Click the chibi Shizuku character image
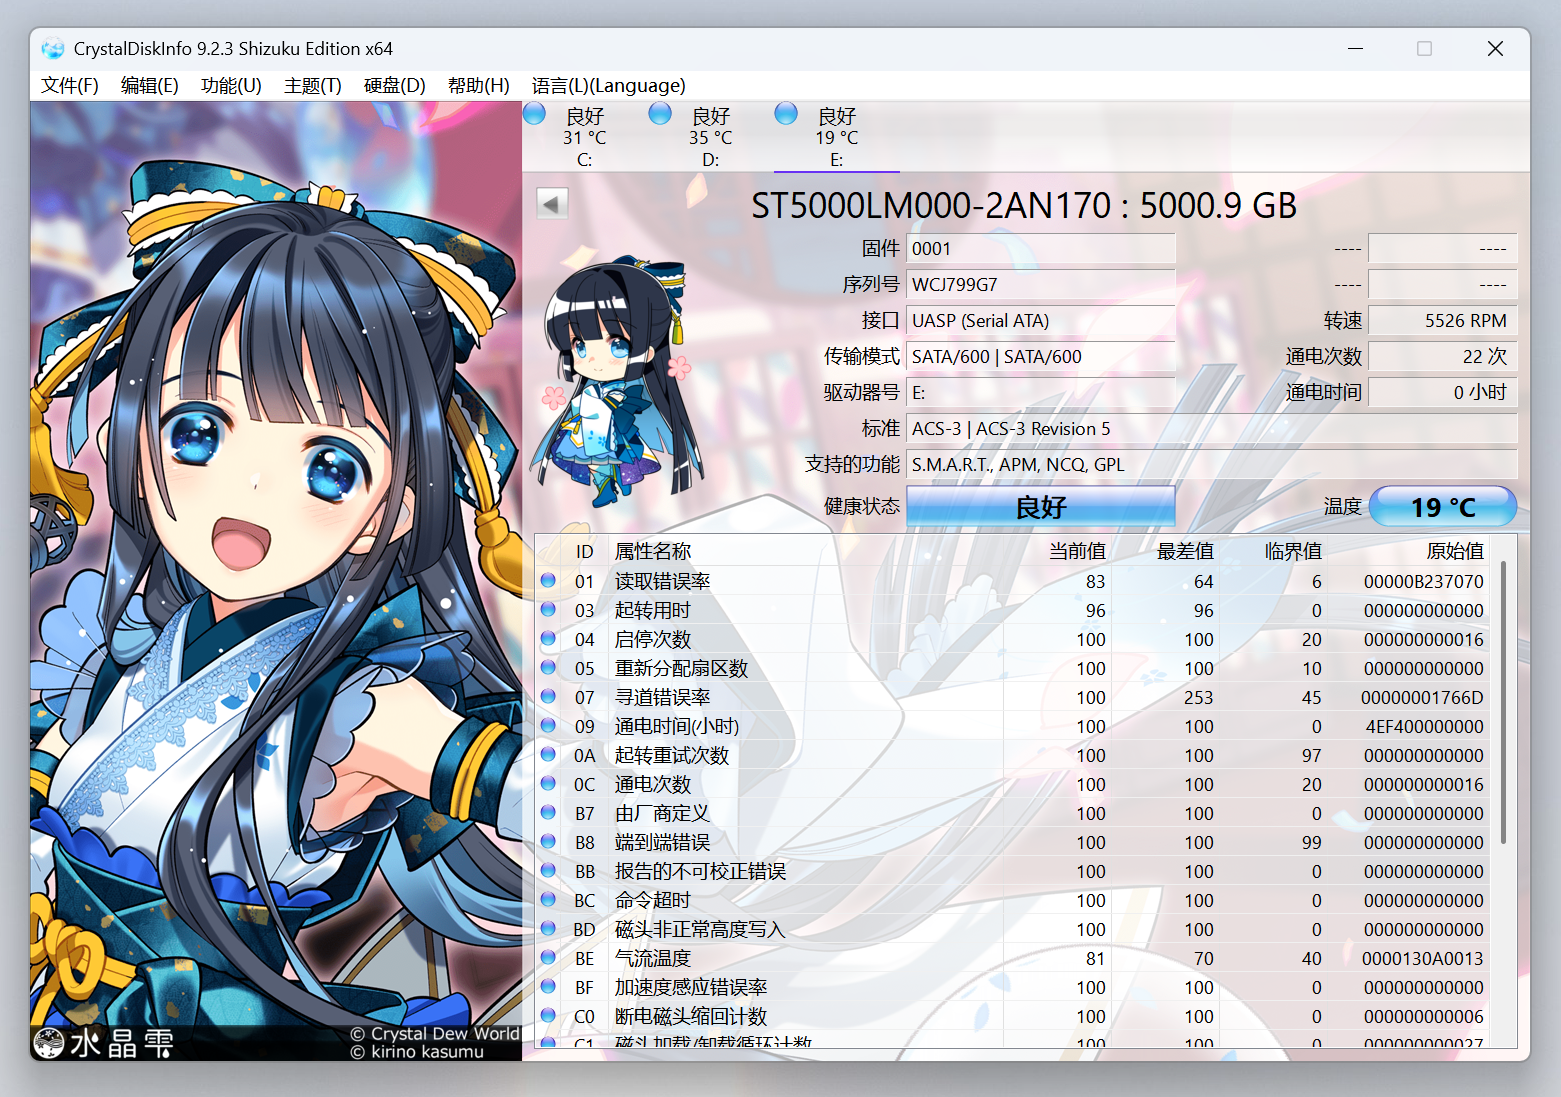1561x1097 pixels. 617,380
